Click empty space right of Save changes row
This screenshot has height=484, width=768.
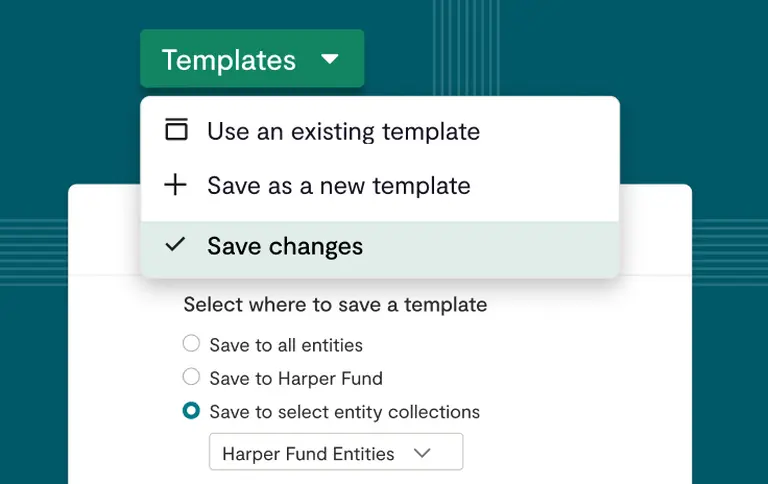click(500, 247)
